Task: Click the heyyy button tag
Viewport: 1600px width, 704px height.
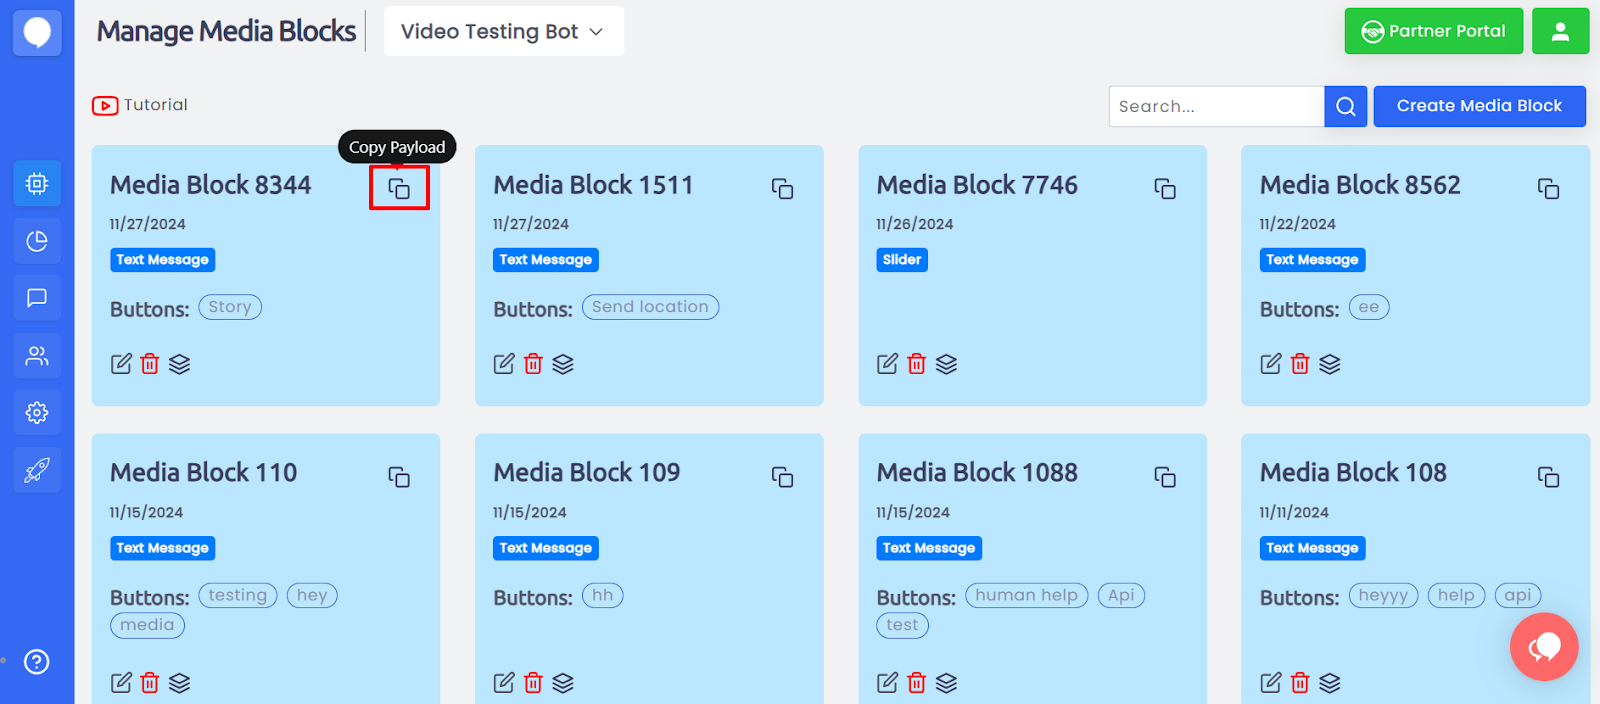Action: coord(1383,595)
